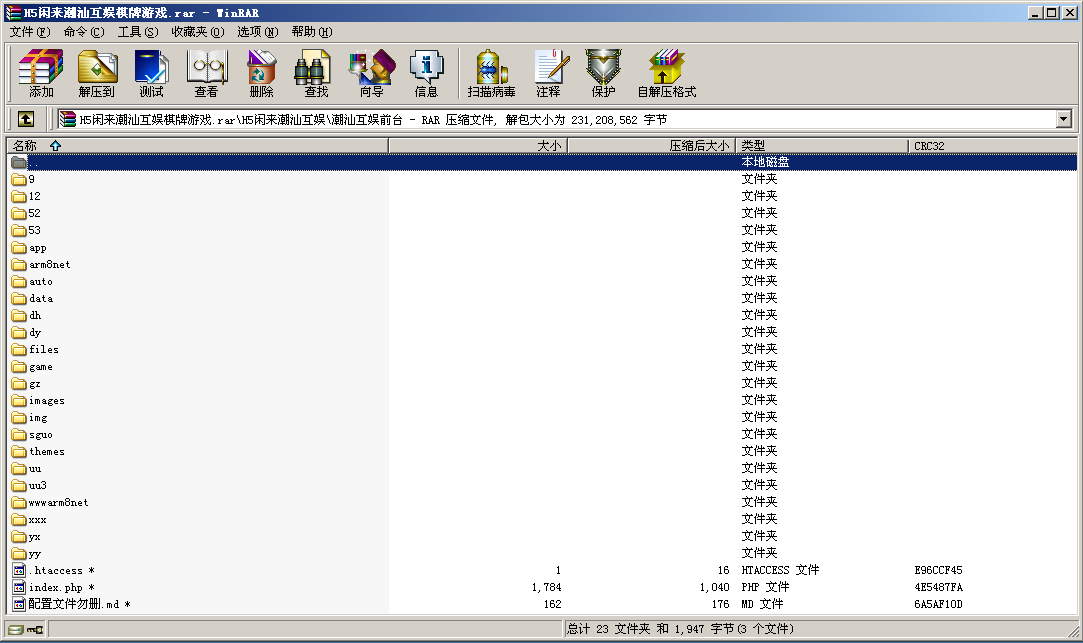The image size is (1083, 643).
Task: Open the 文件 (File) menu
Action: click(29, 32)
